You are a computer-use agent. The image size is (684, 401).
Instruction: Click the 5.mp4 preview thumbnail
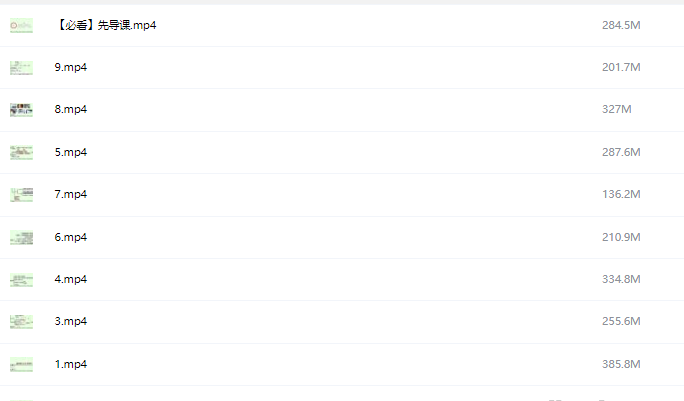pos(21,152)
